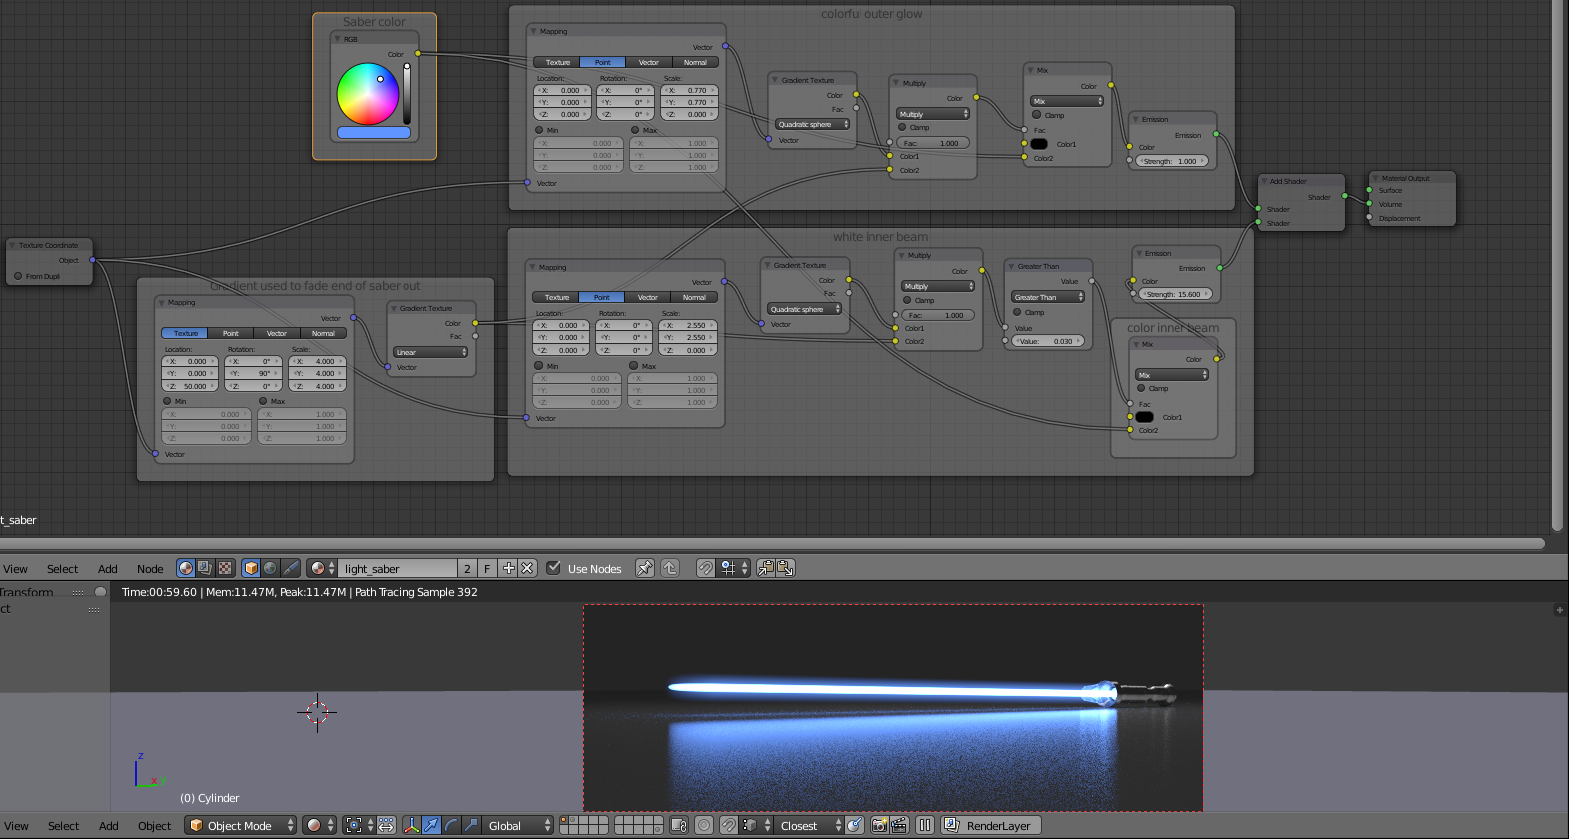Open pivot point selector icon
Viewport: 1569px width, 839px height.
click(359, 825)
